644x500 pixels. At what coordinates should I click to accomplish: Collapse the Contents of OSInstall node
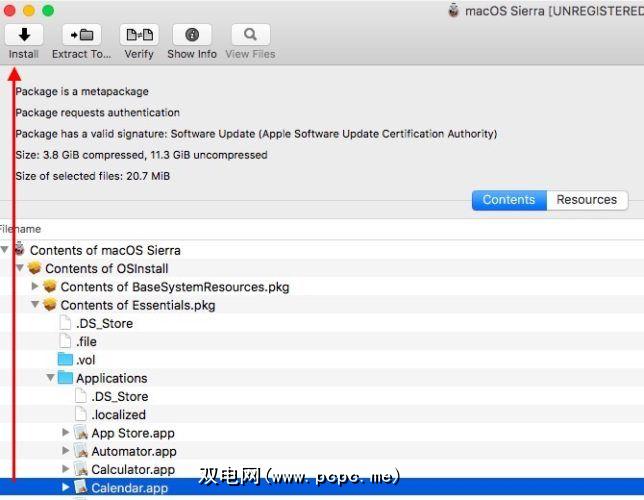(x=20, y=268)
